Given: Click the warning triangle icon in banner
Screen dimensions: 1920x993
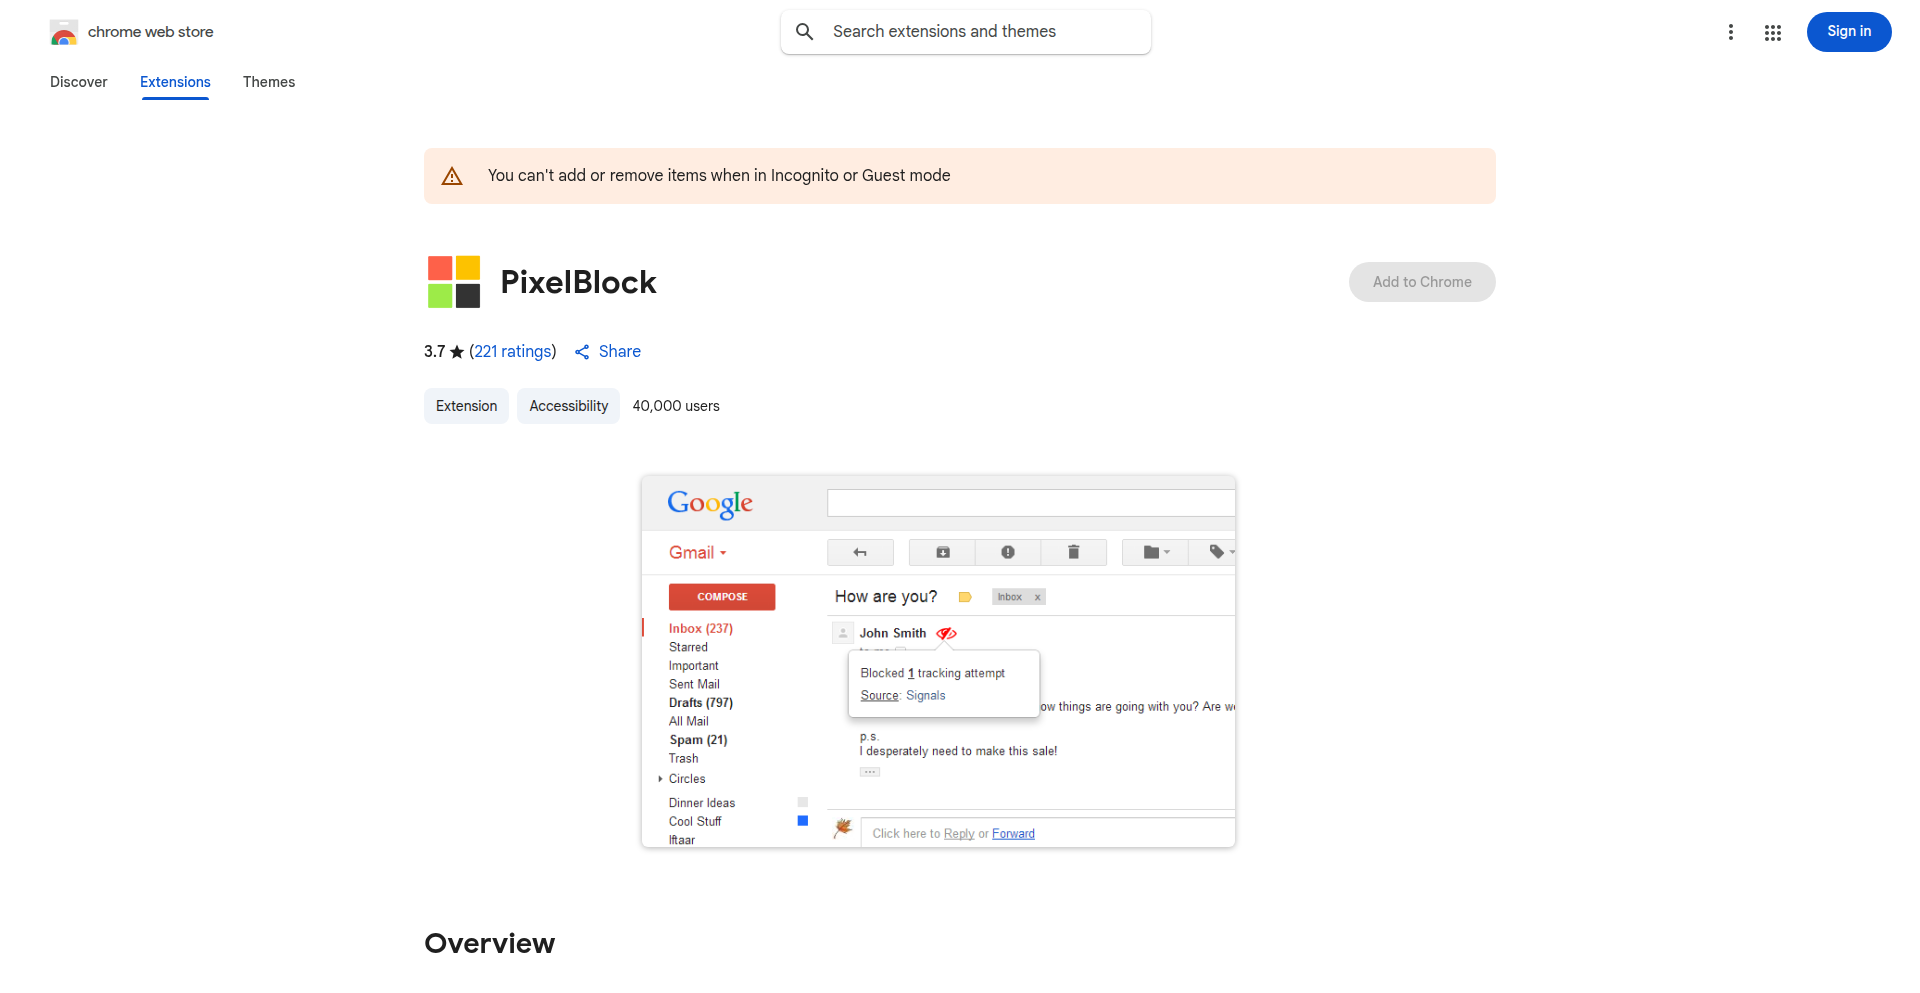Looking at the screenshot, I should (452, 176).
